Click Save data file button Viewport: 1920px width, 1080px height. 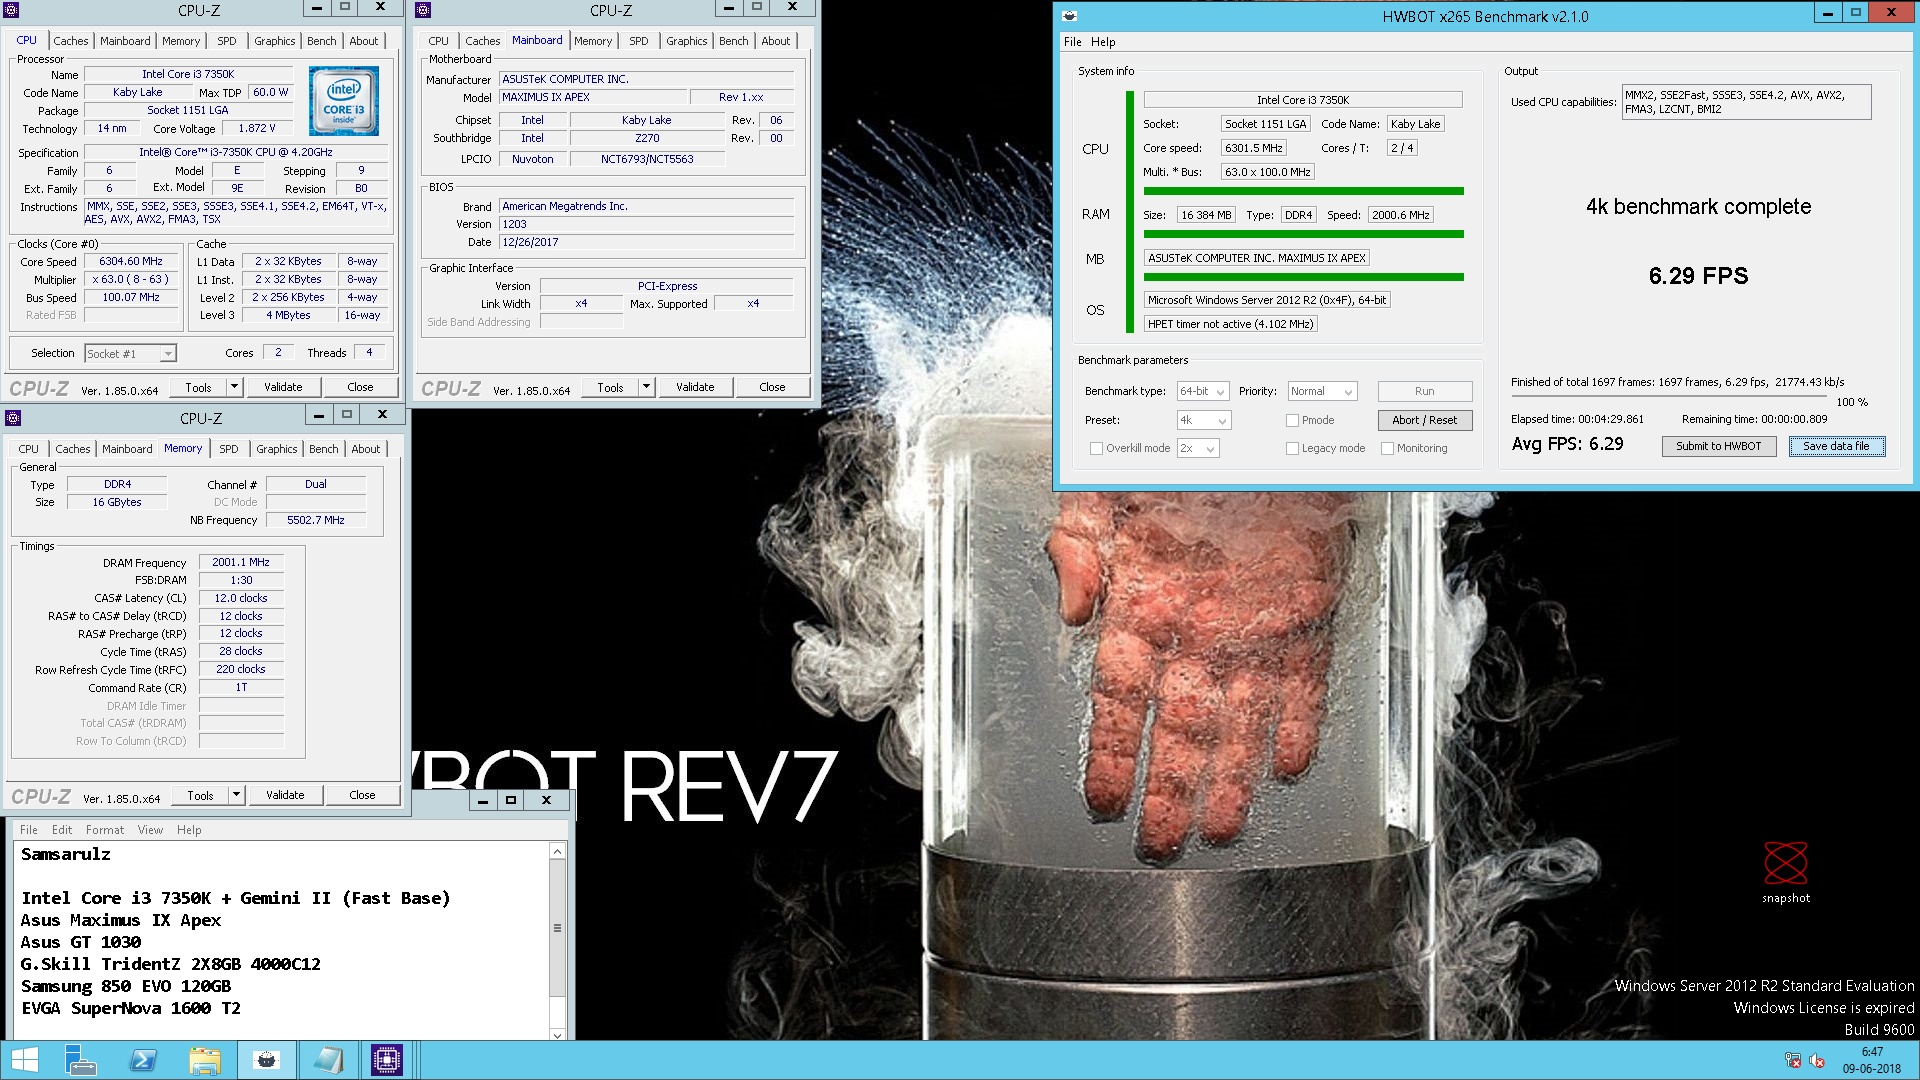[1836, 447]
